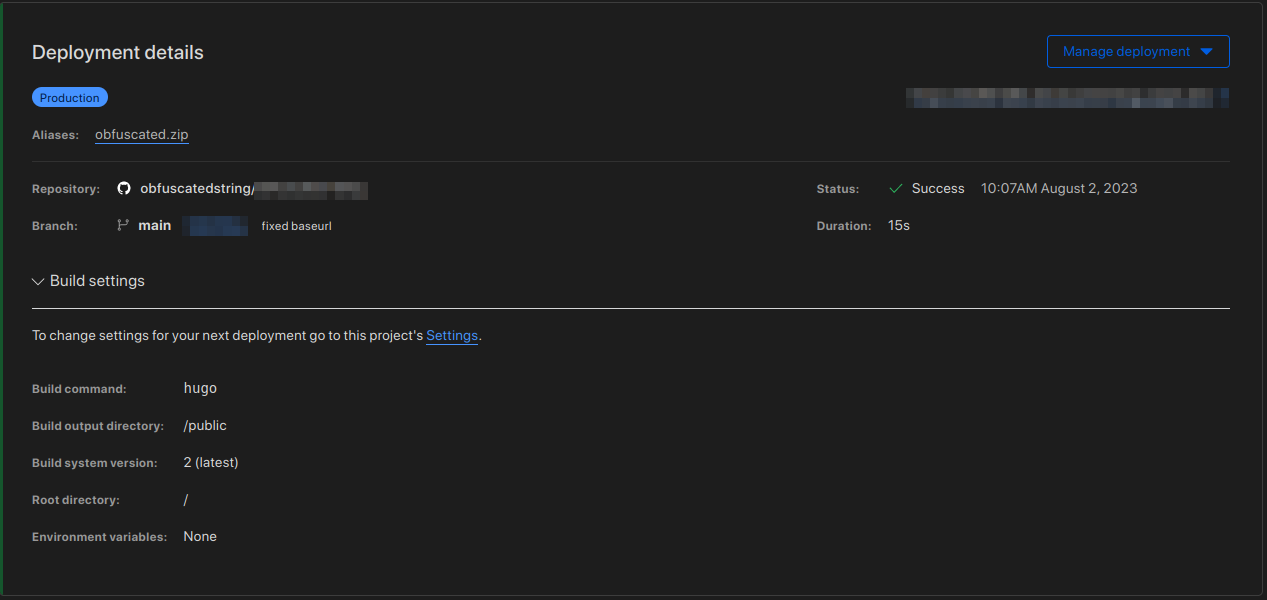Select the build command value hugo
The width and height of the screenshot is (1267, 600).
[x=200, y=388]
